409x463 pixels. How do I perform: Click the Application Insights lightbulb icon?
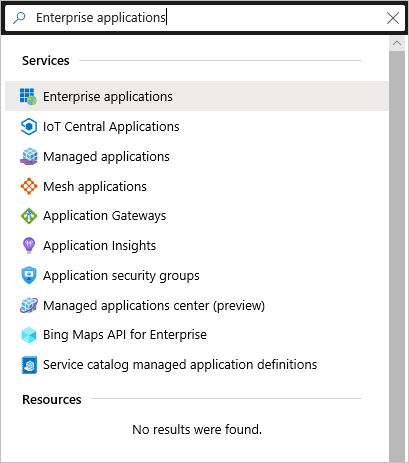click(29, 246)
